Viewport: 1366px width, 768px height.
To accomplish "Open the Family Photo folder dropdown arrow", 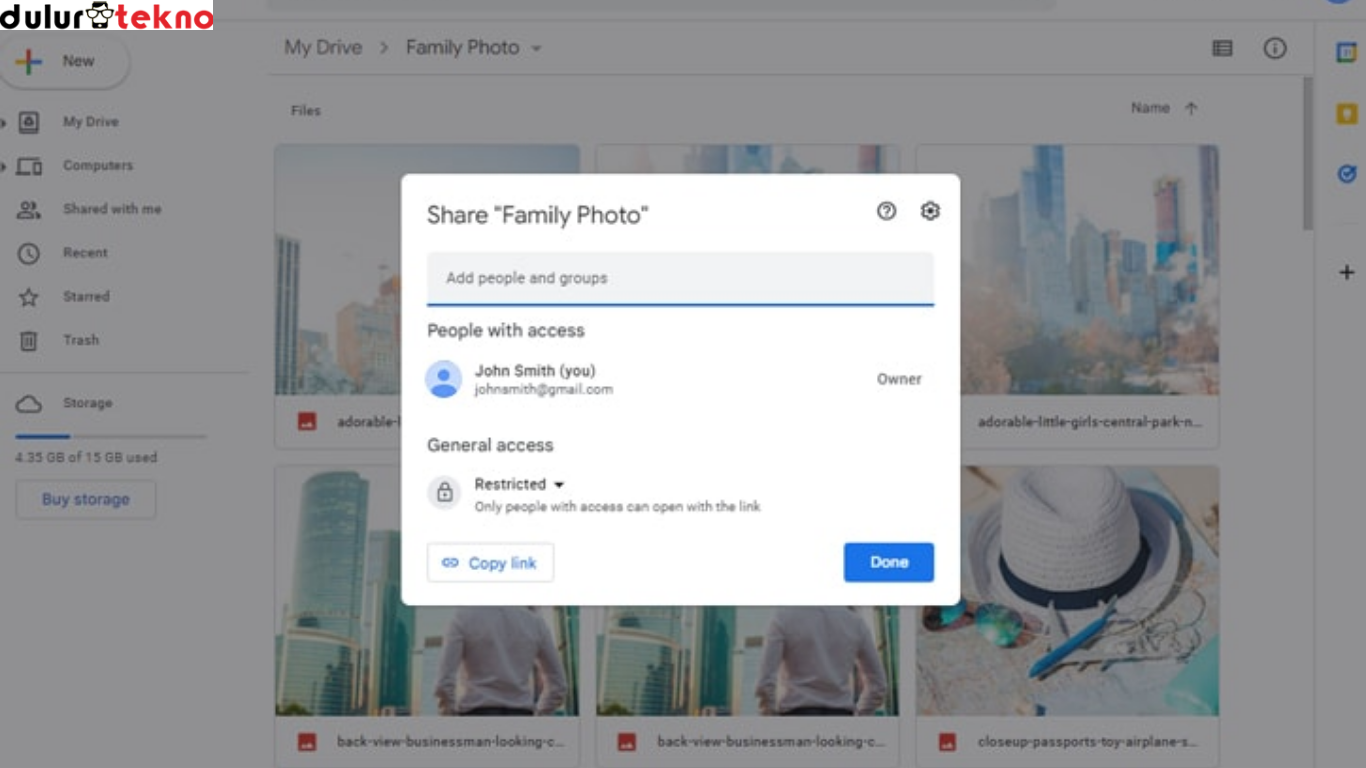I will 536,48.
